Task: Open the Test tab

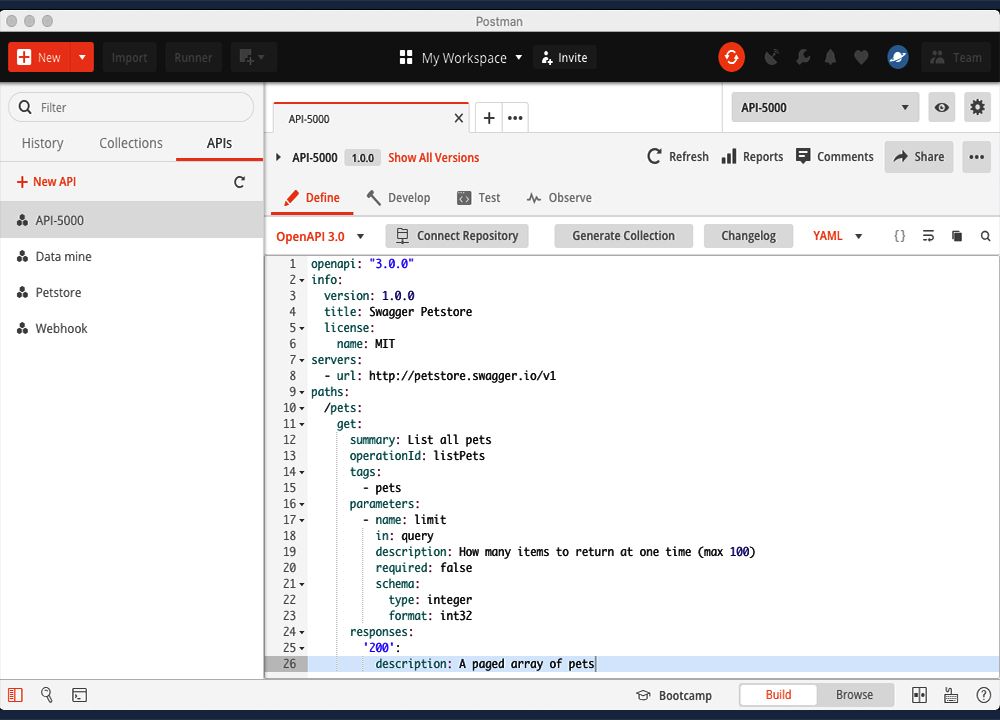Action: point(479,198)
